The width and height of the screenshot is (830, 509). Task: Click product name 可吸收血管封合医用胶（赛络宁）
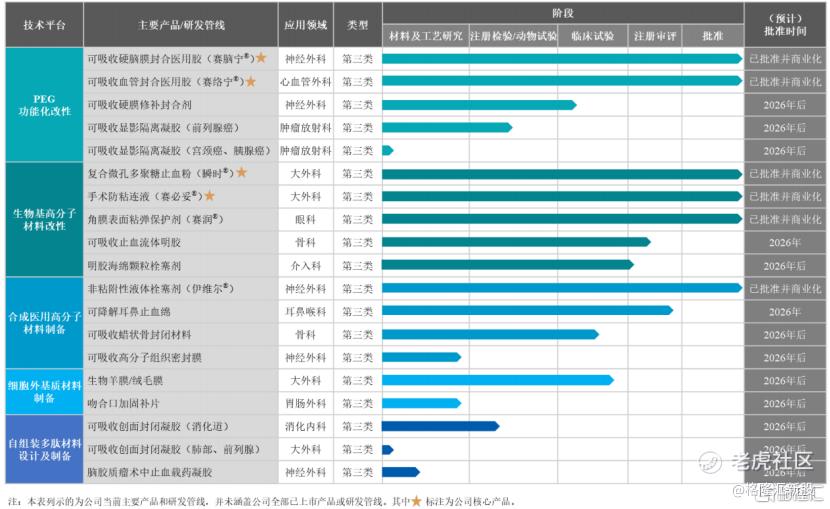click(166, 81)
